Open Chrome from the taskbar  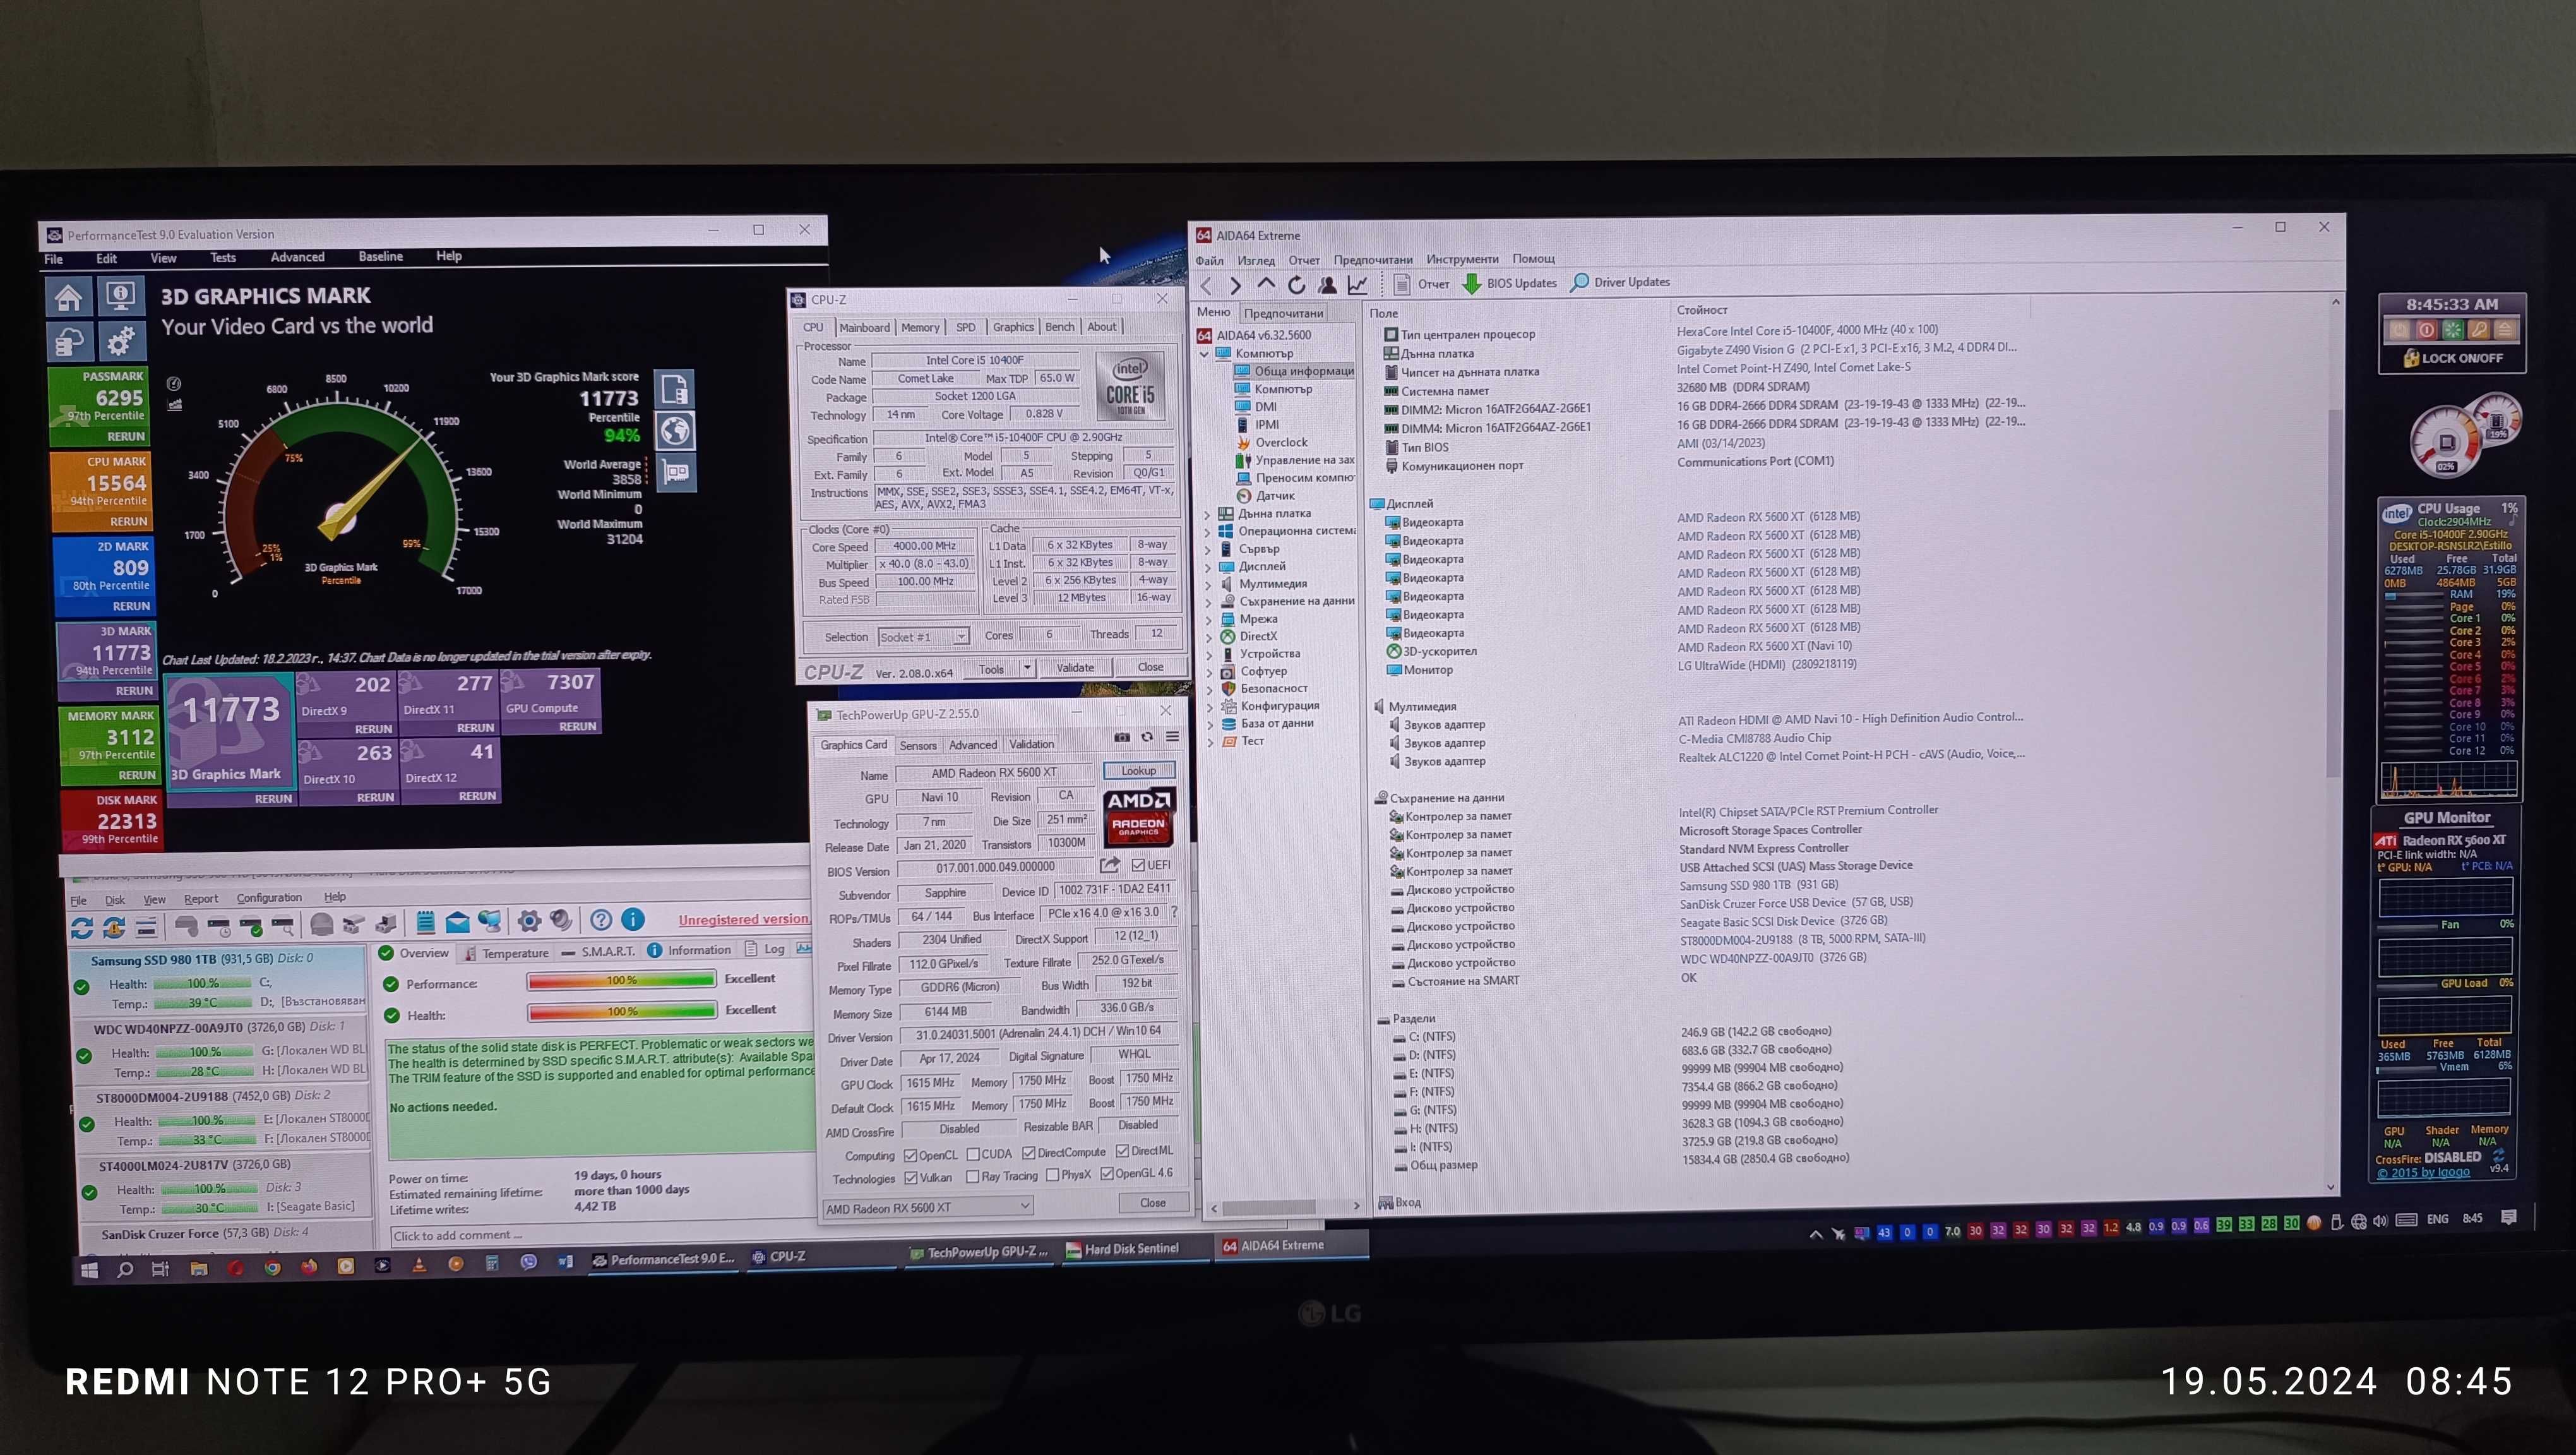point(272,1268)
